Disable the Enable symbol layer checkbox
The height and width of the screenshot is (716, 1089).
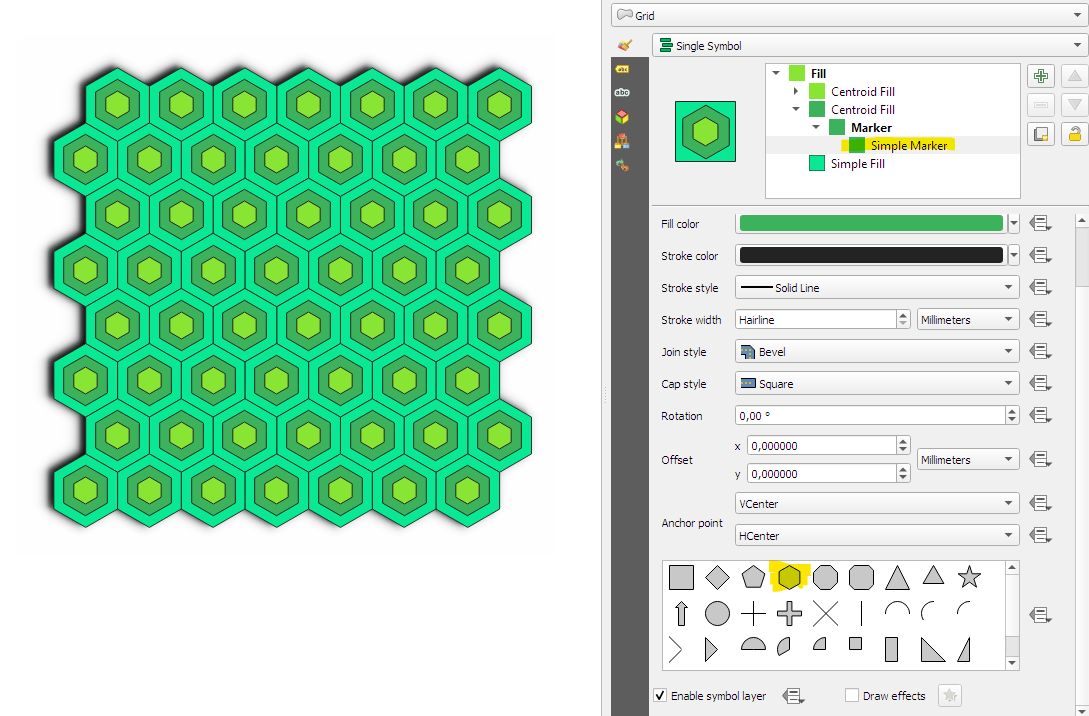660,695
